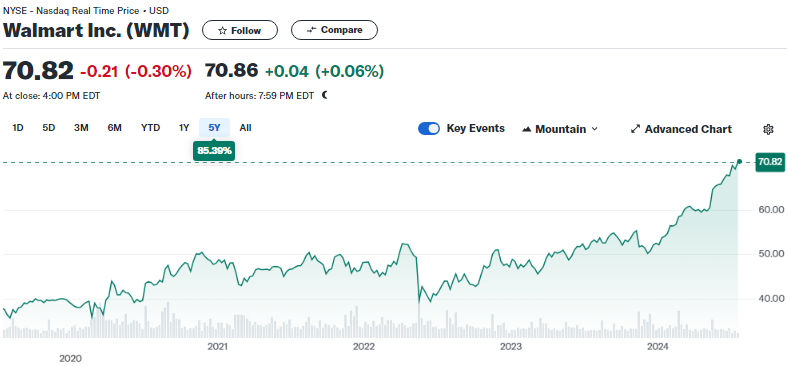This screenshot has width=788, height=366.
Task: Follow Walmart Inc. stock
Action: [x=240, y=31]
